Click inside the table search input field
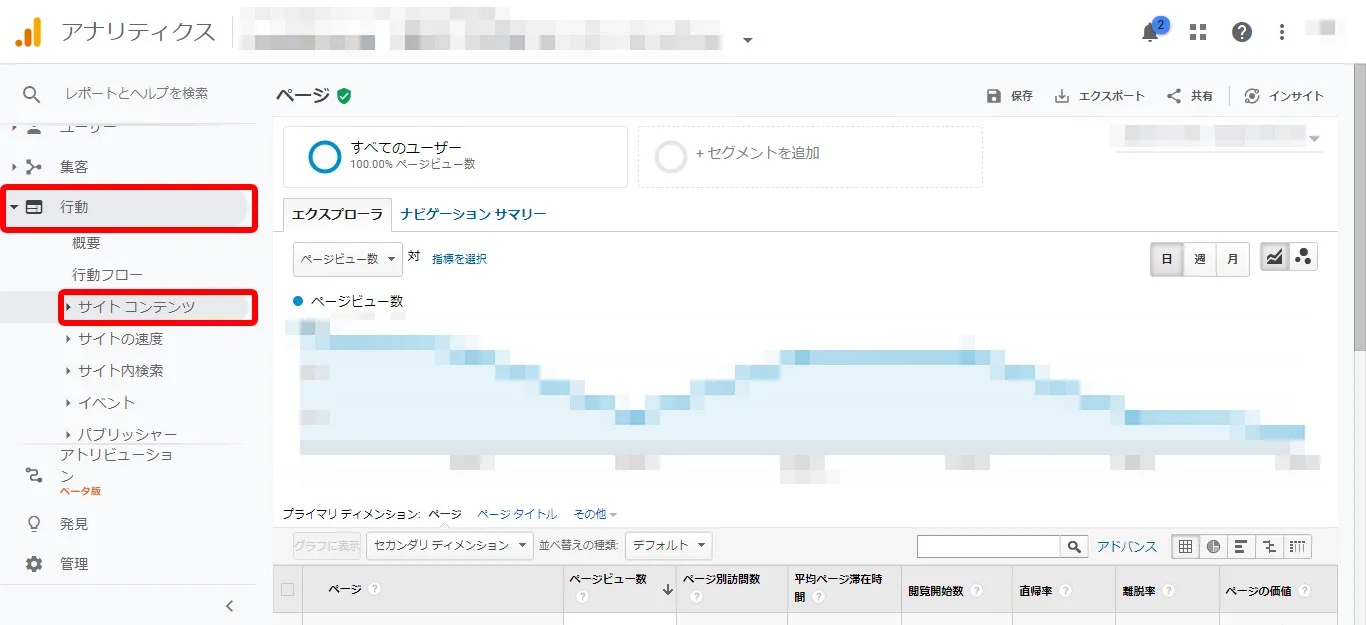Image resolution: width=1366 pixels, height=625 pixels. coord(990,546)
